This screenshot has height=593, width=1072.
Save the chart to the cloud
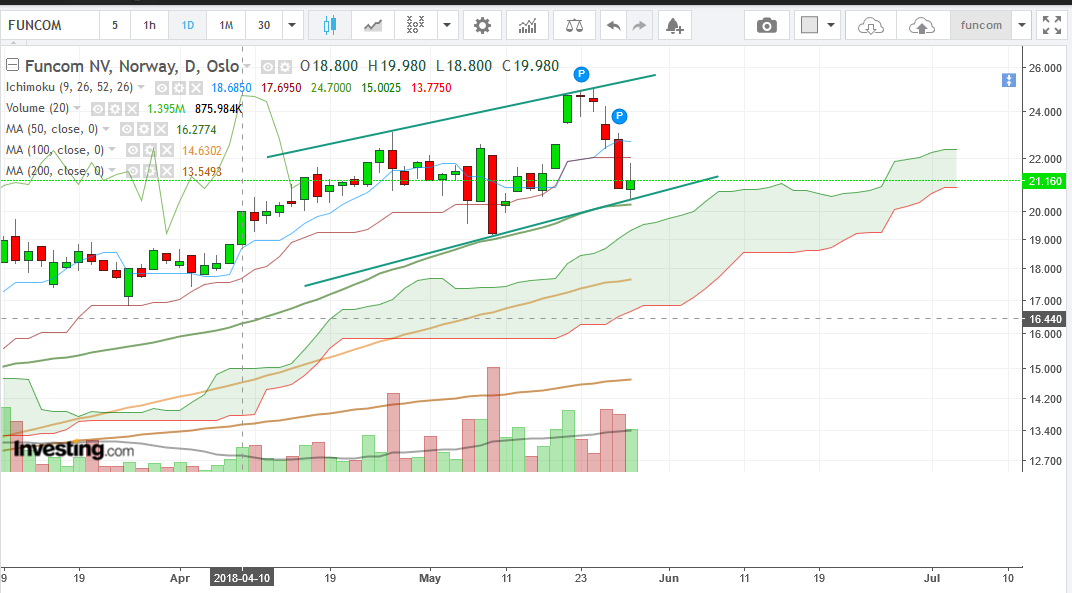(922, 25)
